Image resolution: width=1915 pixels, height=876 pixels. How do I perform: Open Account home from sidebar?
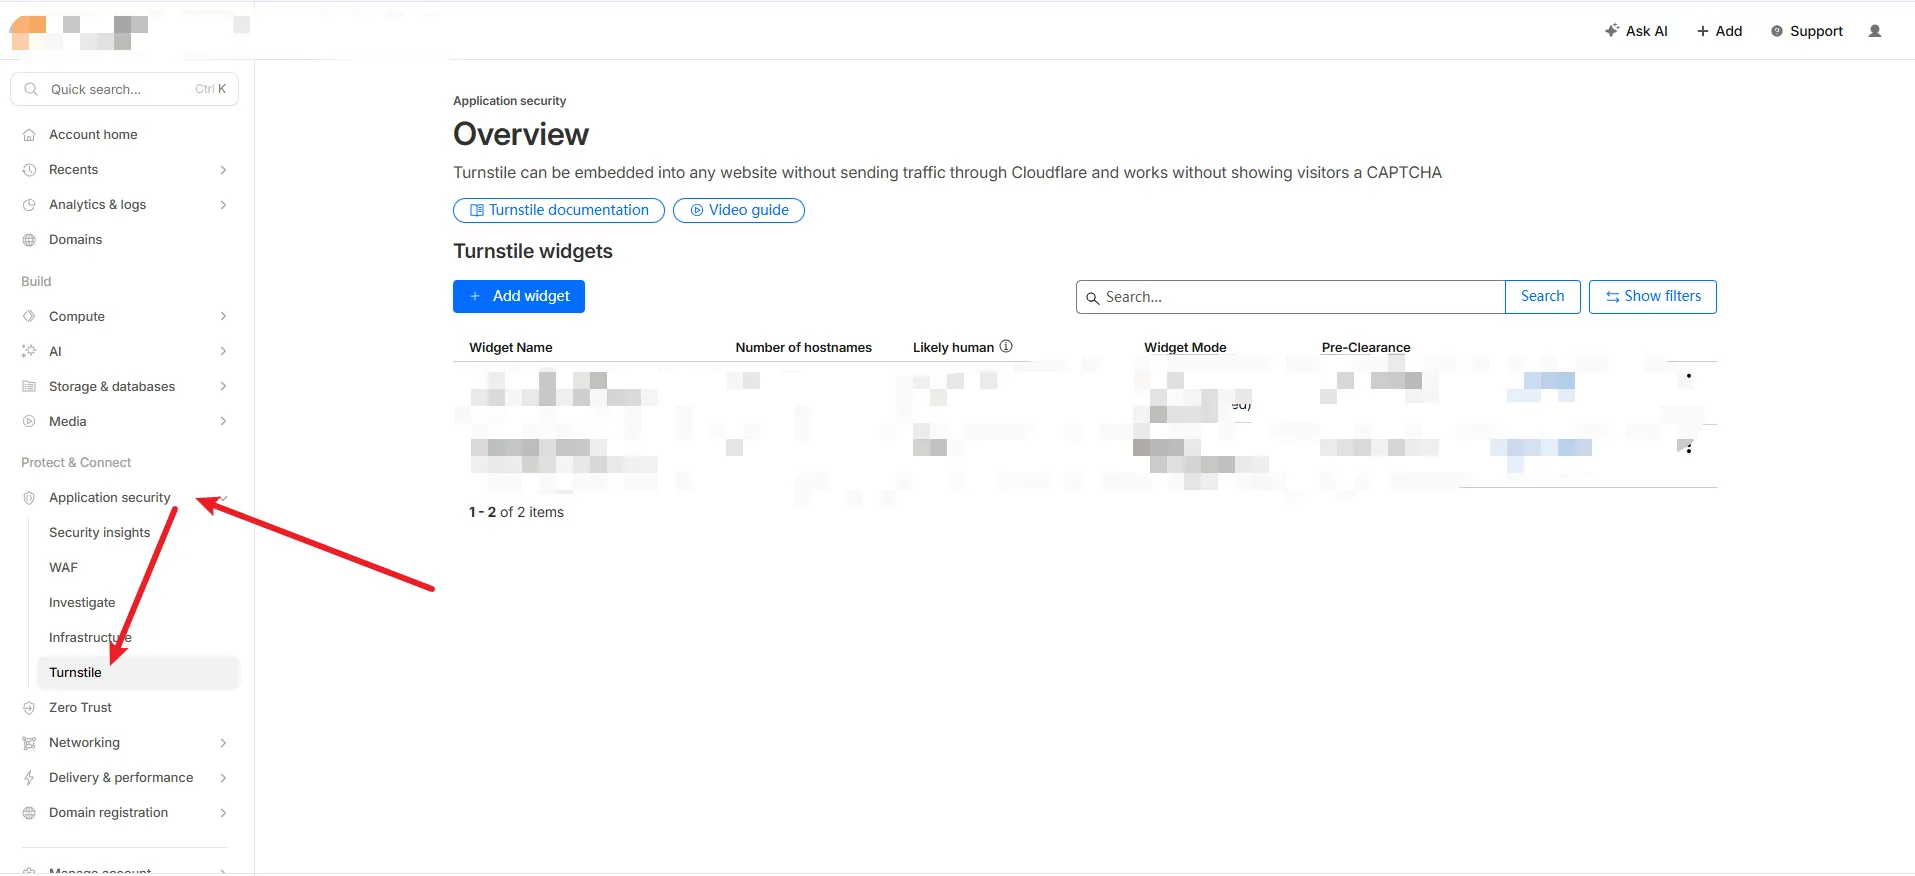pos(93,135)
